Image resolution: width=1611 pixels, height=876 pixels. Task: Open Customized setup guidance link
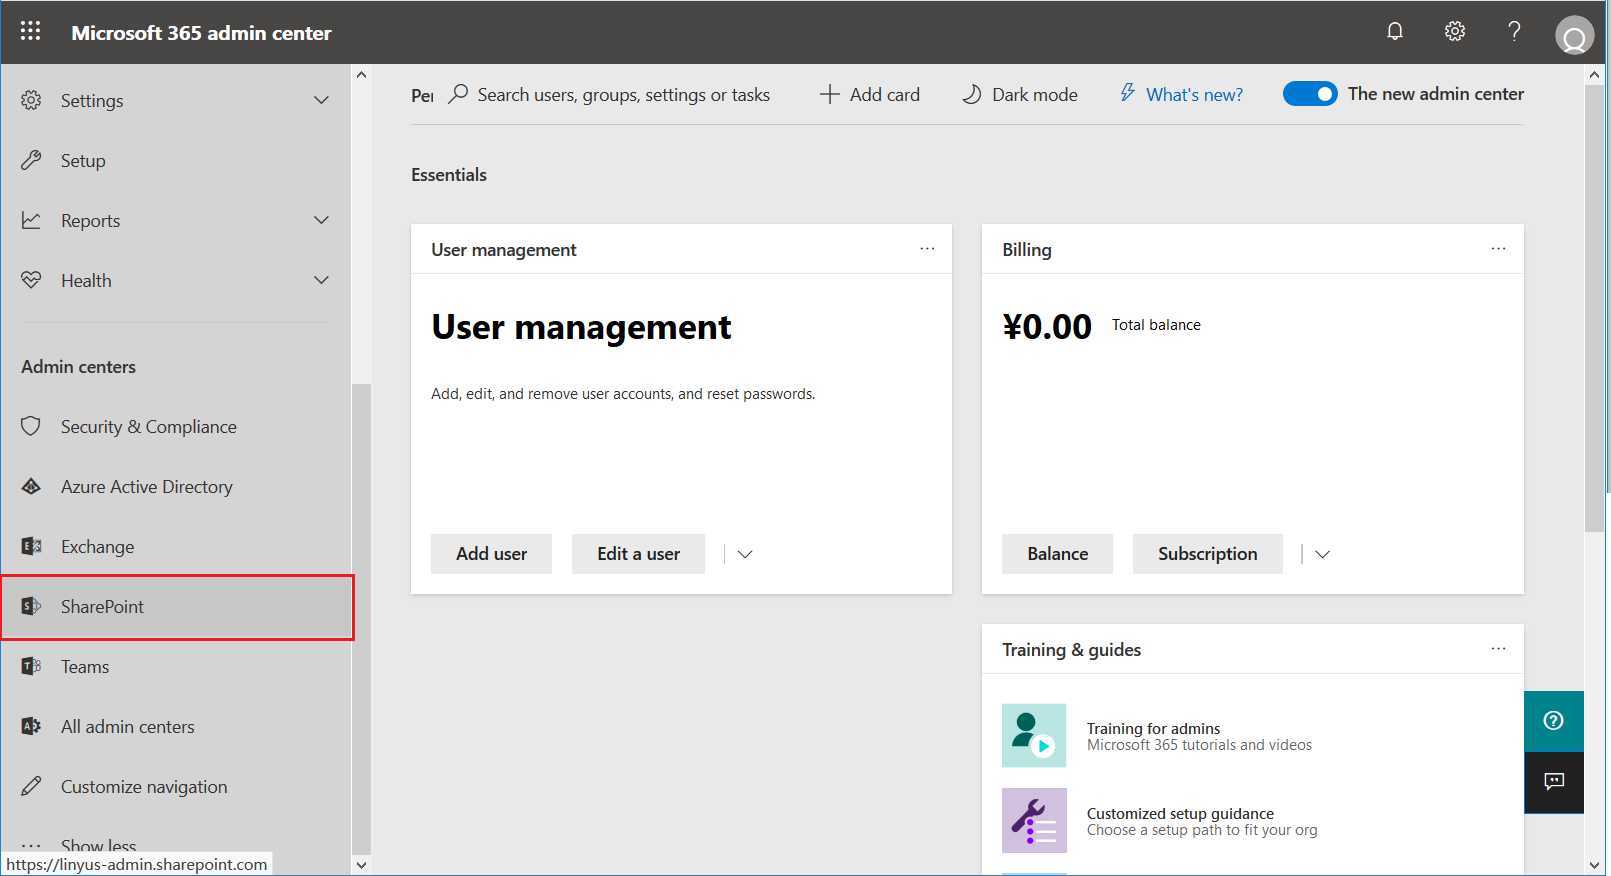coord(1180,813)
